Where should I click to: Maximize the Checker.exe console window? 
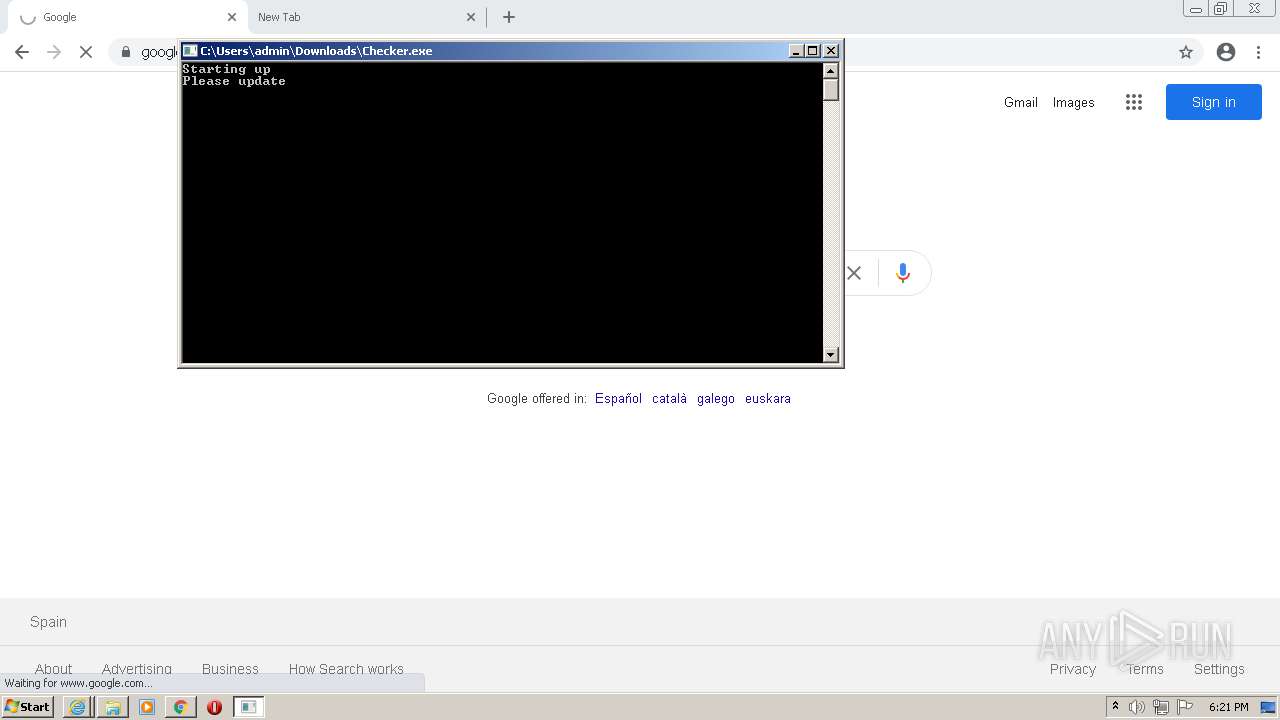[813, 51]
